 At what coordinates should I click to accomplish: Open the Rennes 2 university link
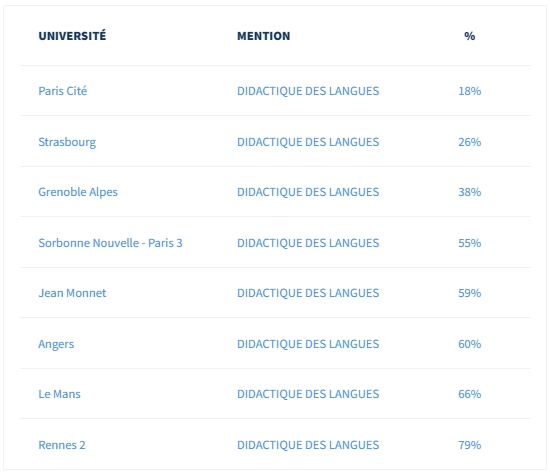62,445
